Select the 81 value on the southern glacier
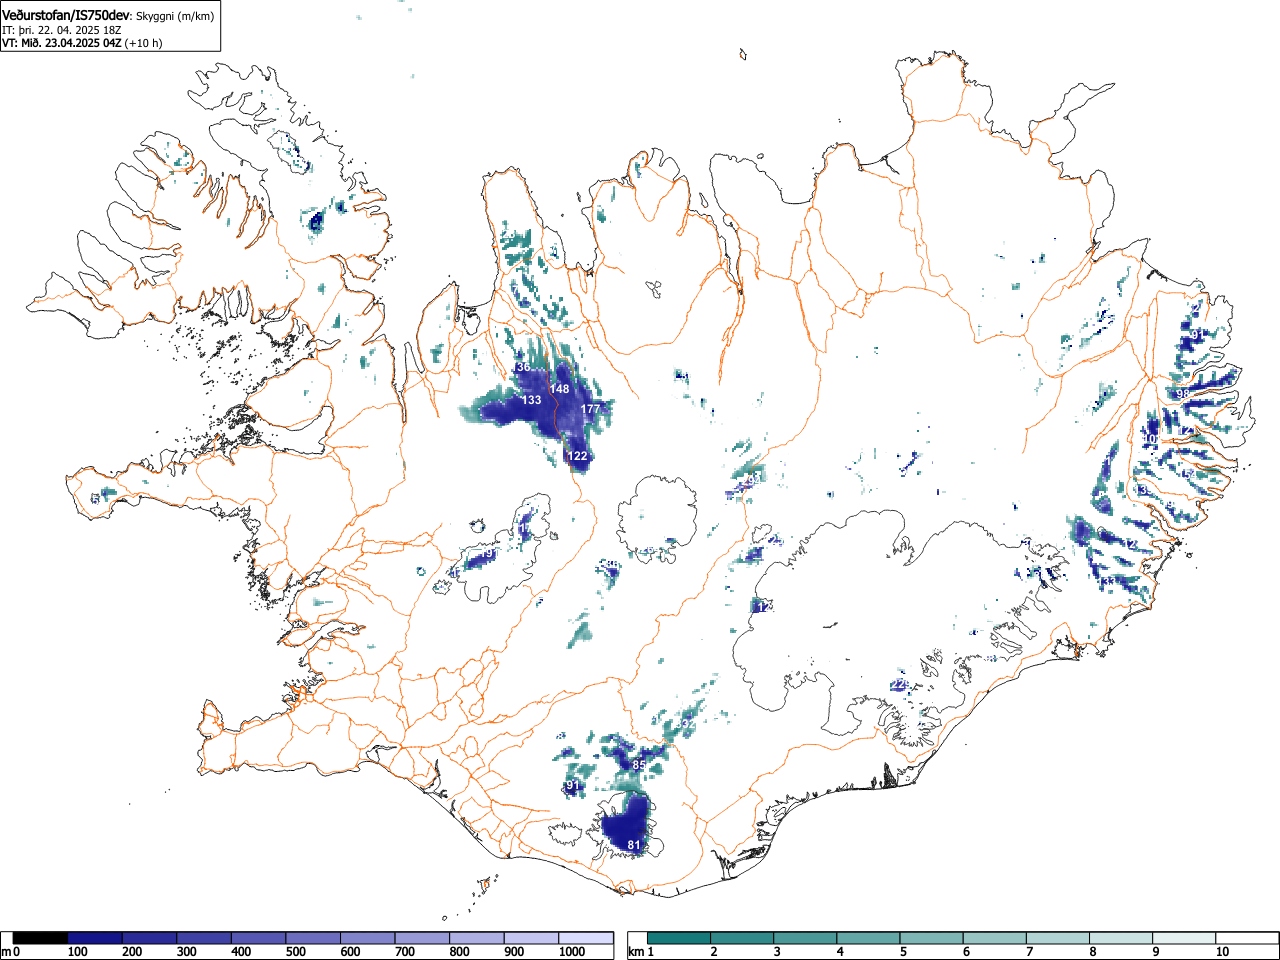 (x=633, y=845)
